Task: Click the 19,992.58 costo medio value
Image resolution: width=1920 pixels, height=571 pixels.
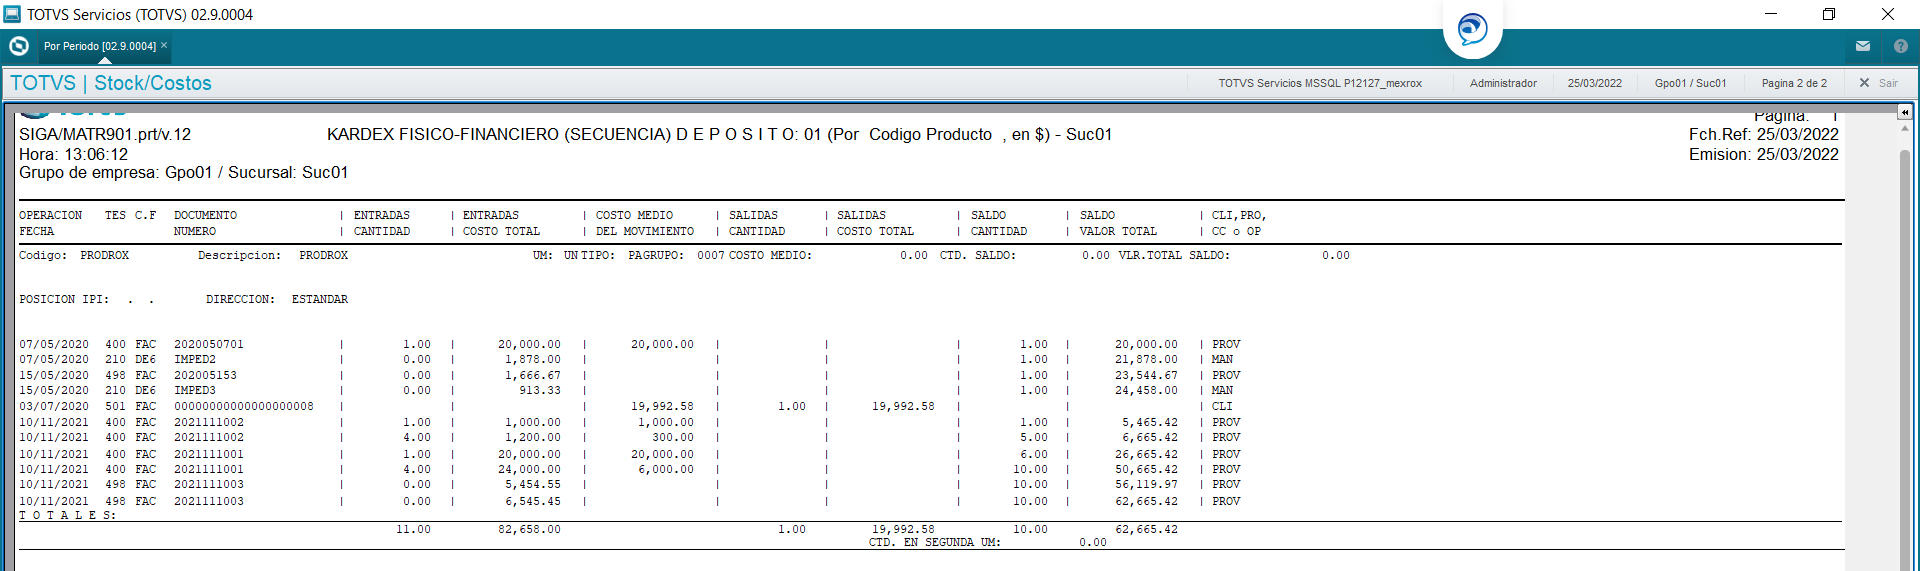Action: click(x=662, y=406)
